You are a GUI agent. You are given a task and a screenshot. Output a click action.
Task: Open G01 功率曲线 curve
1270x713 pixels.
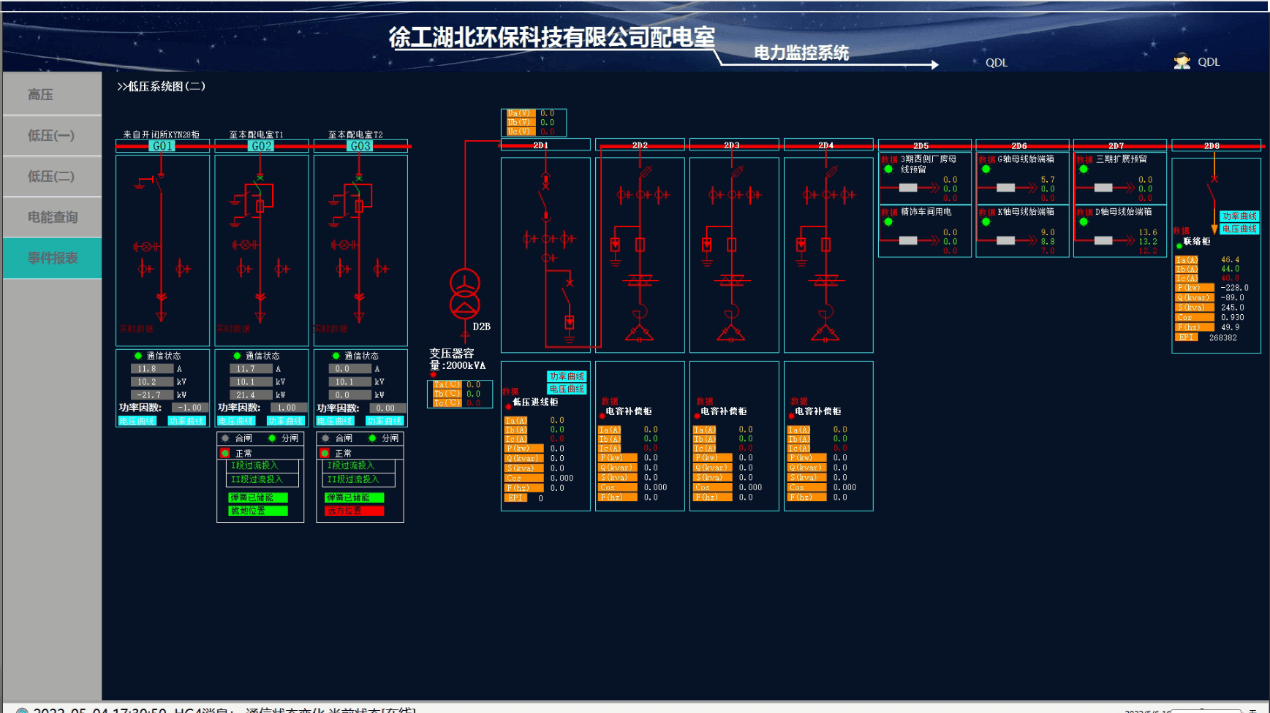[186, 421]
